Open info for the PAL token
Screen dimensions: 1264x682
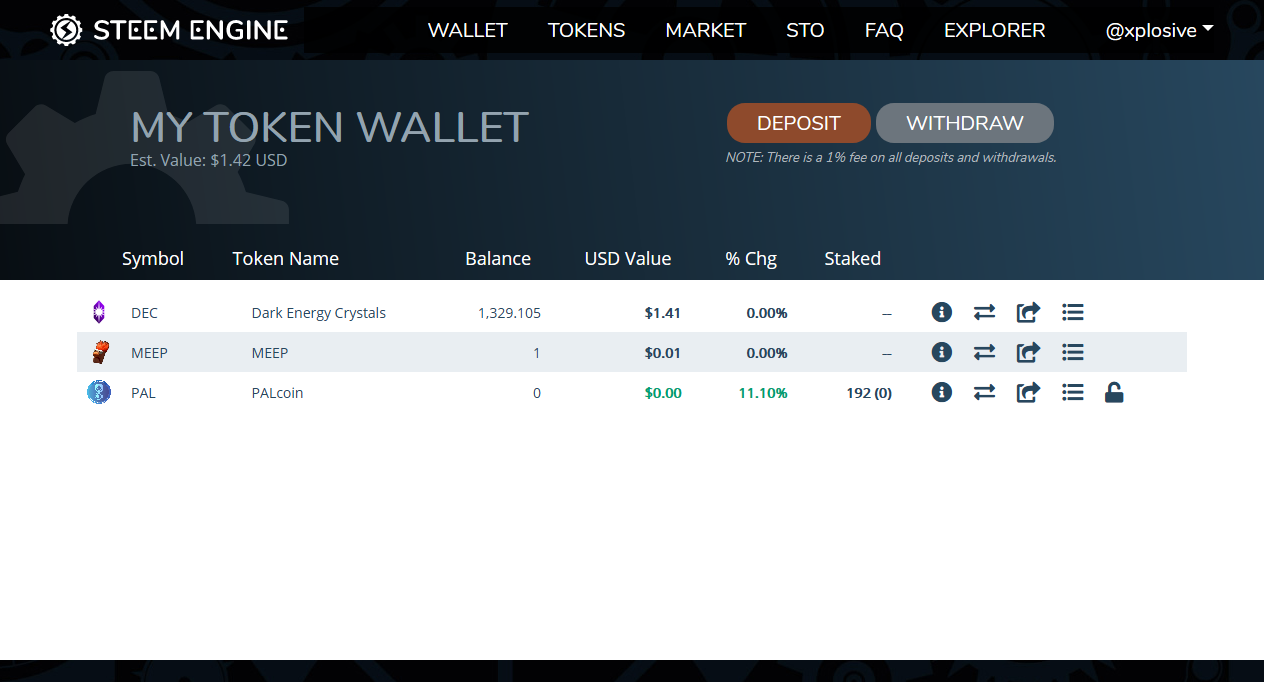(x=941, y=392)
